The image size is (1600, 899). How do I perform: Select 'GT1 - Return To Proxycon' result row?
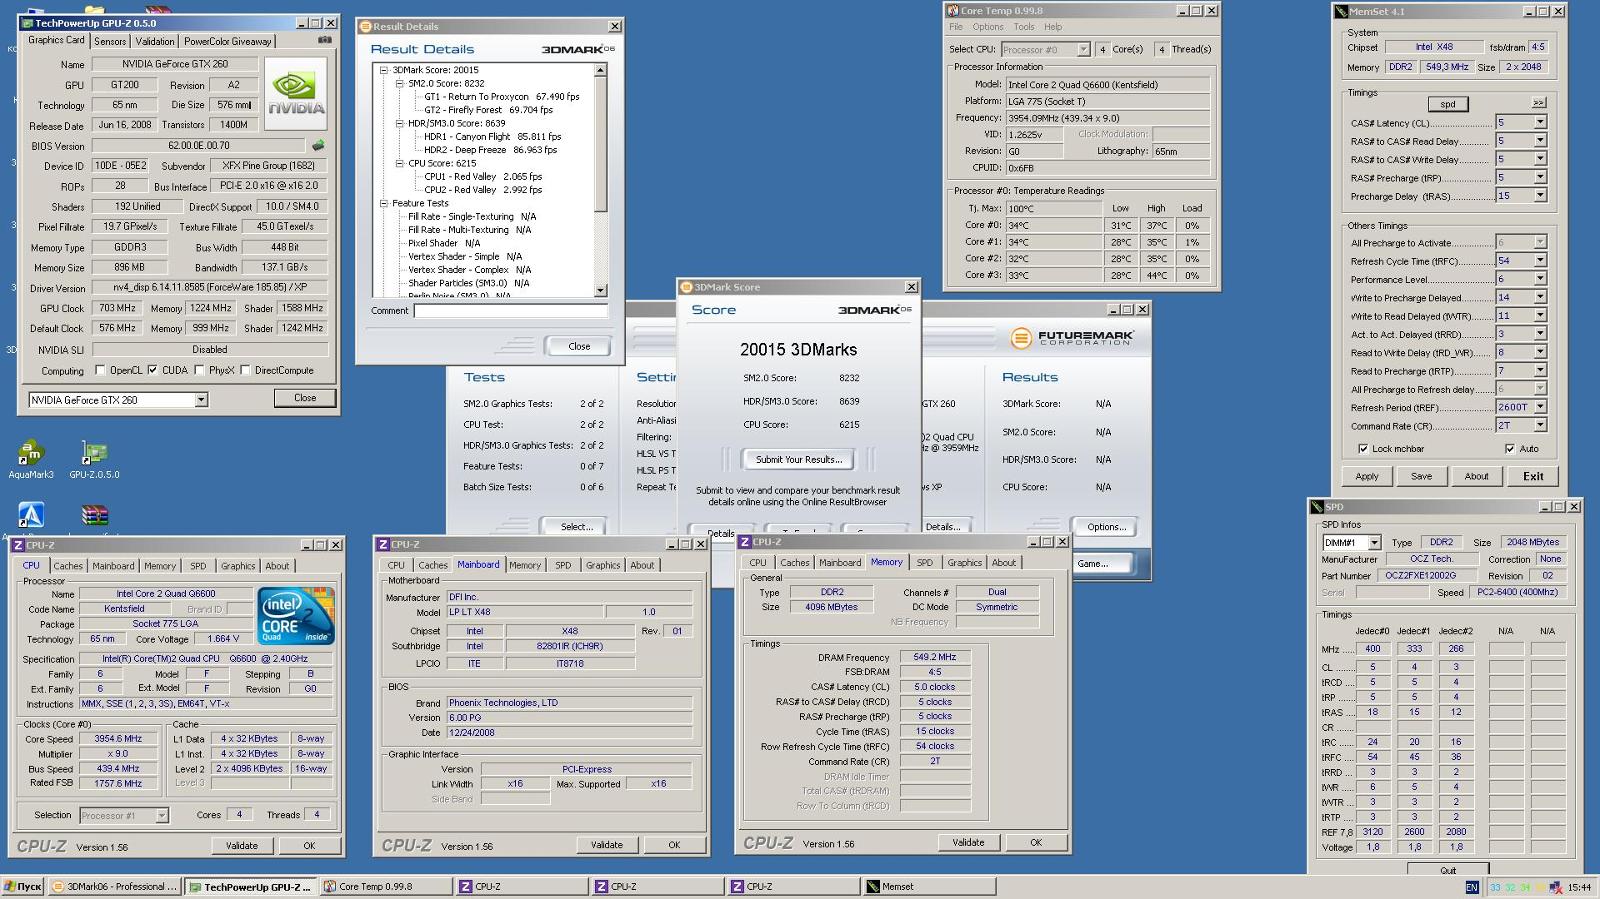(501, 97)
